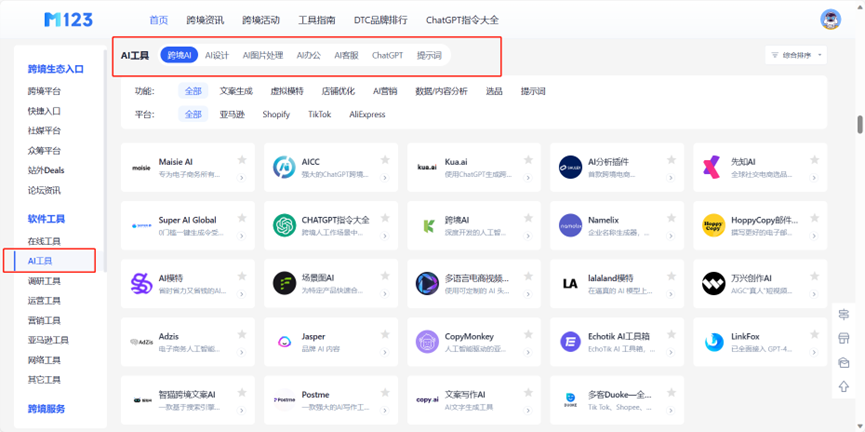The image size is (865, 432).
Task: Open 站外Deals in the sidebar
Action: pyautogui.click(x=46, y=170)
